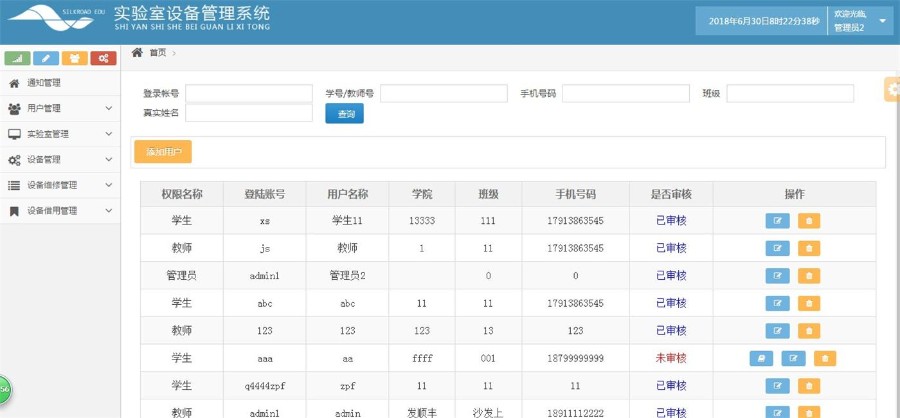This screenshot has width=900, height=418.
Task: Expand chevron beside 实验室管理
Action: 108,134
